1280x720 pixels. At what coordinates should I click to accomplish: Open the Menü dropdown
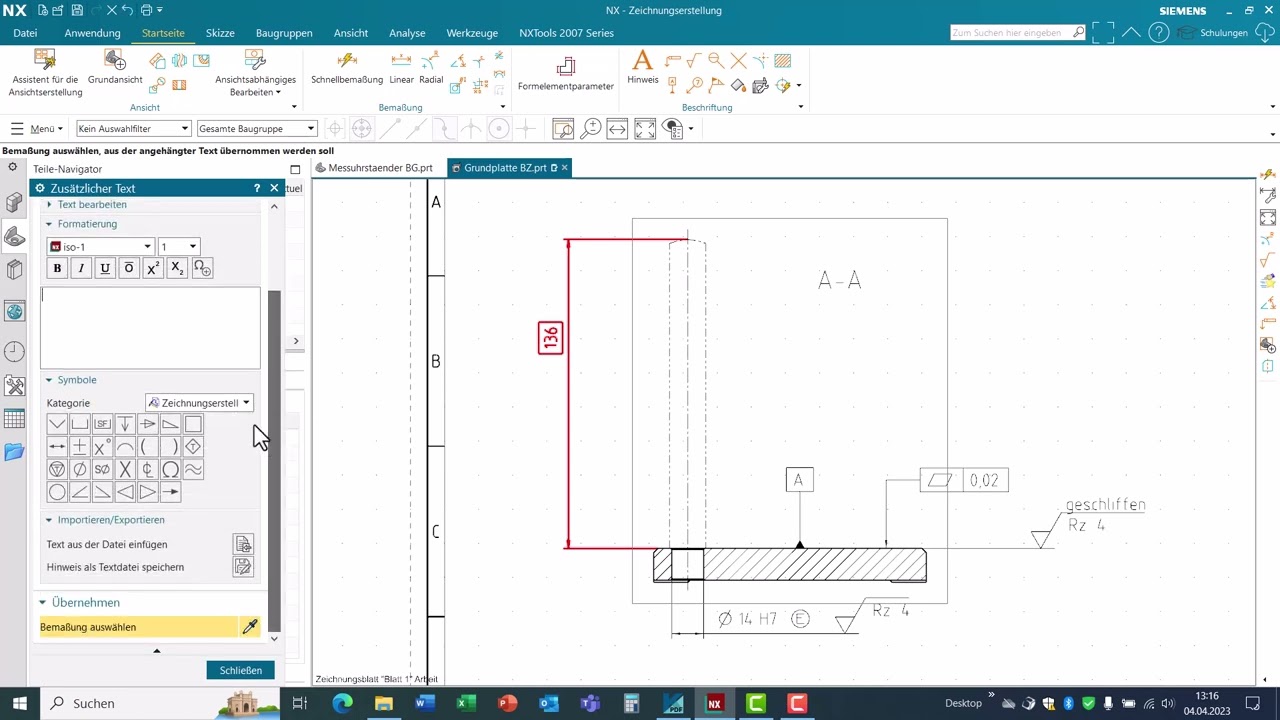coord(37,128)
